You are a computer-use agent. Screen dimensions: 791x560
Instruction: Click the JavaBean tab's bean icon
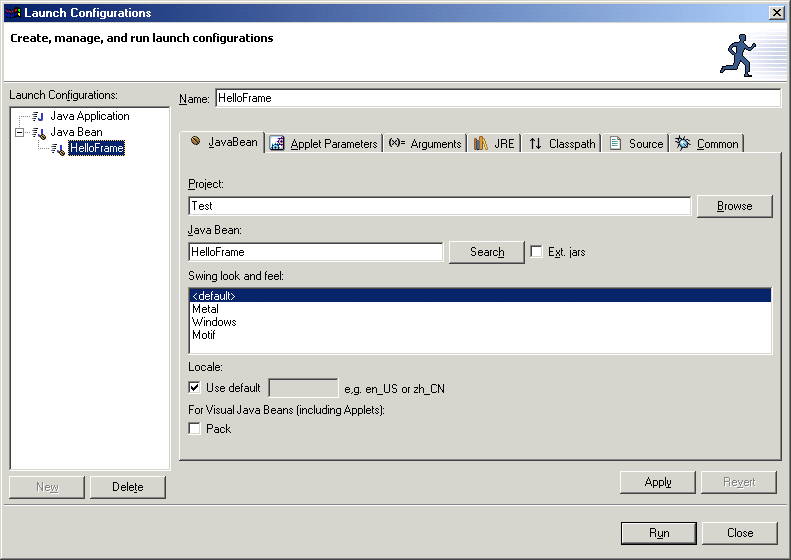196,141
